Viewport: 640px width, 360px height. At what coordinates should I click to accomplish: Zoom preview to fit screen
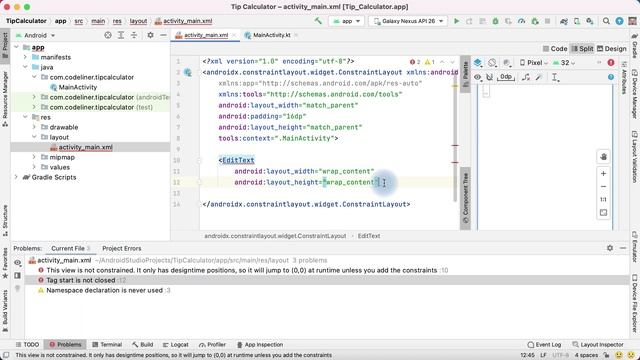pos(603,213)
